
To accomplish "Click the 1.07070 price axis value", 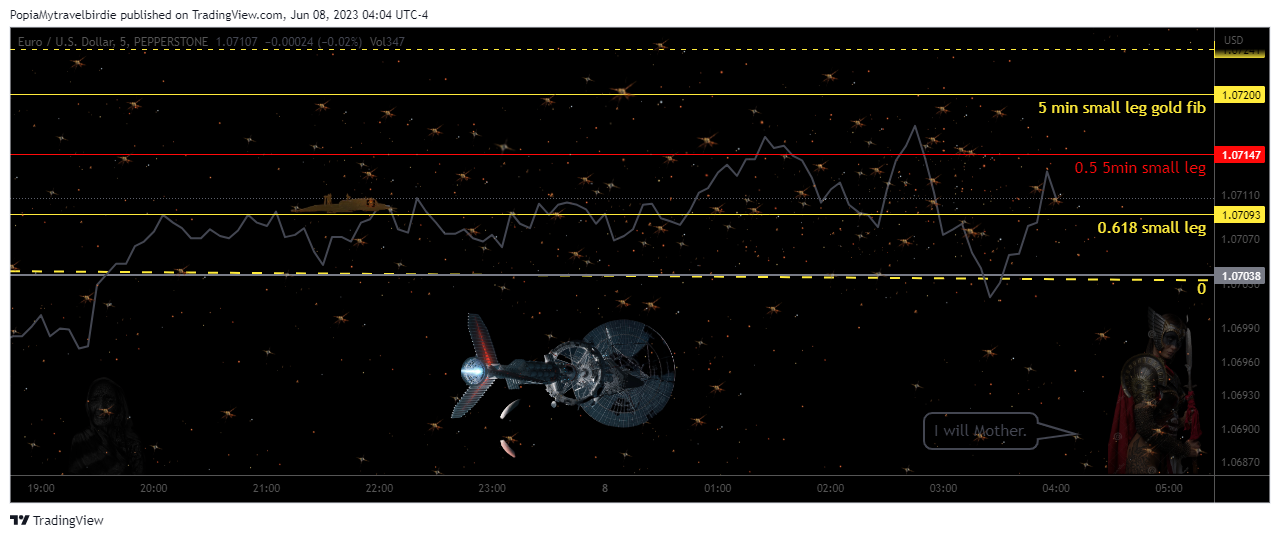I will coord(1240,238).
